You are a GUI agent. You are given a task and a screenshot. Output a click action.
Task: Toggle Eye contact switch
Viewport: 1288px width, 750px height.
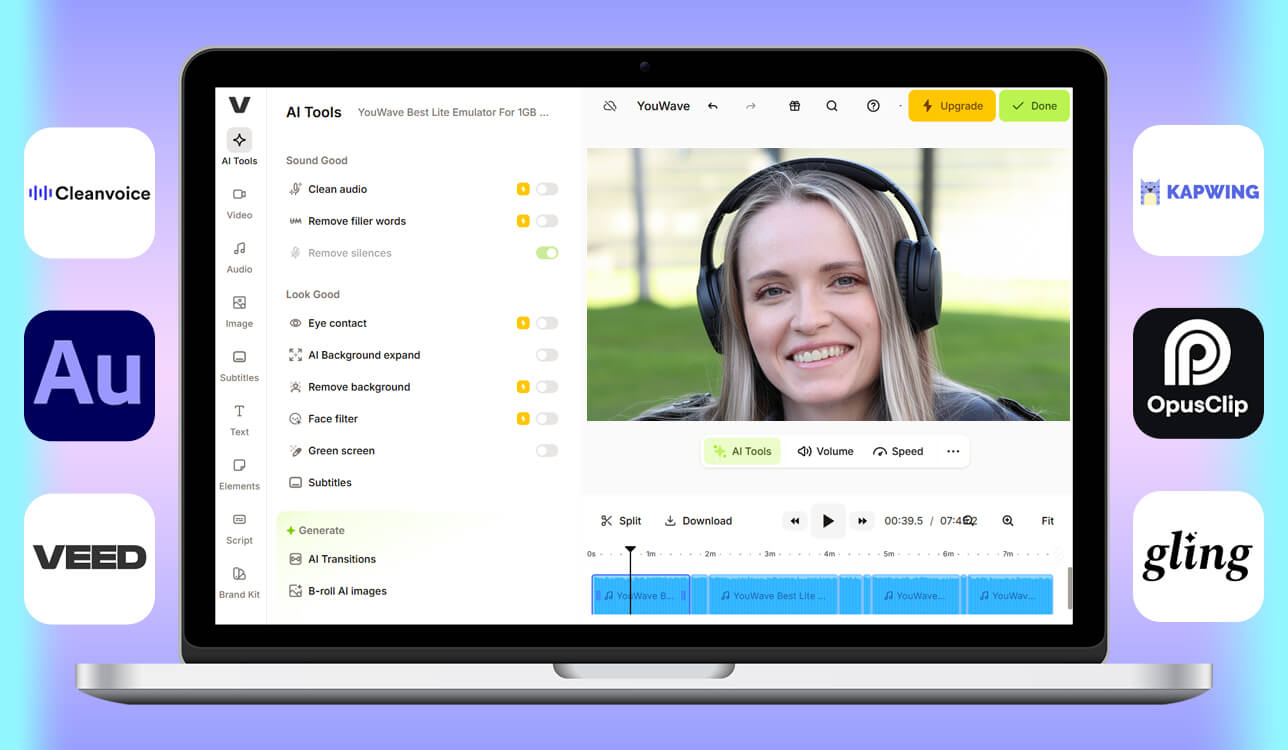[x=547, y=323]
